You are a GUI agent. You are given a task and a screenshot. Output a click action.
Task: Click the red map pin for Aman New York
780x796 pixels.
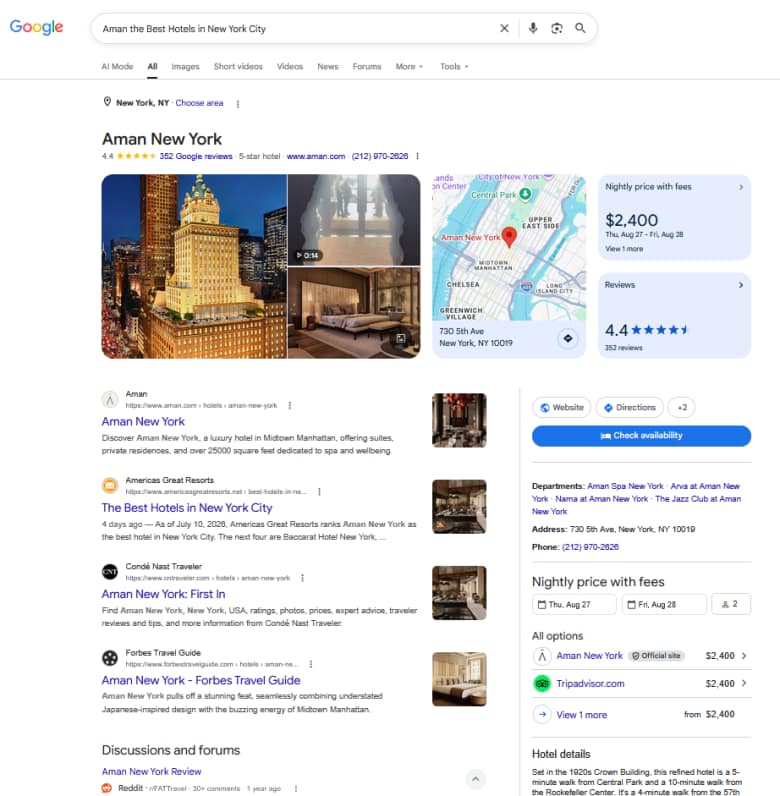[509, 237]
